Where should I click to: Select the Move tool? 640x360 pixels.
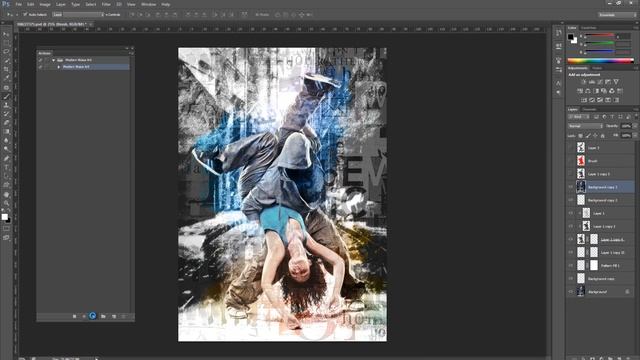[x=6, y=34]
